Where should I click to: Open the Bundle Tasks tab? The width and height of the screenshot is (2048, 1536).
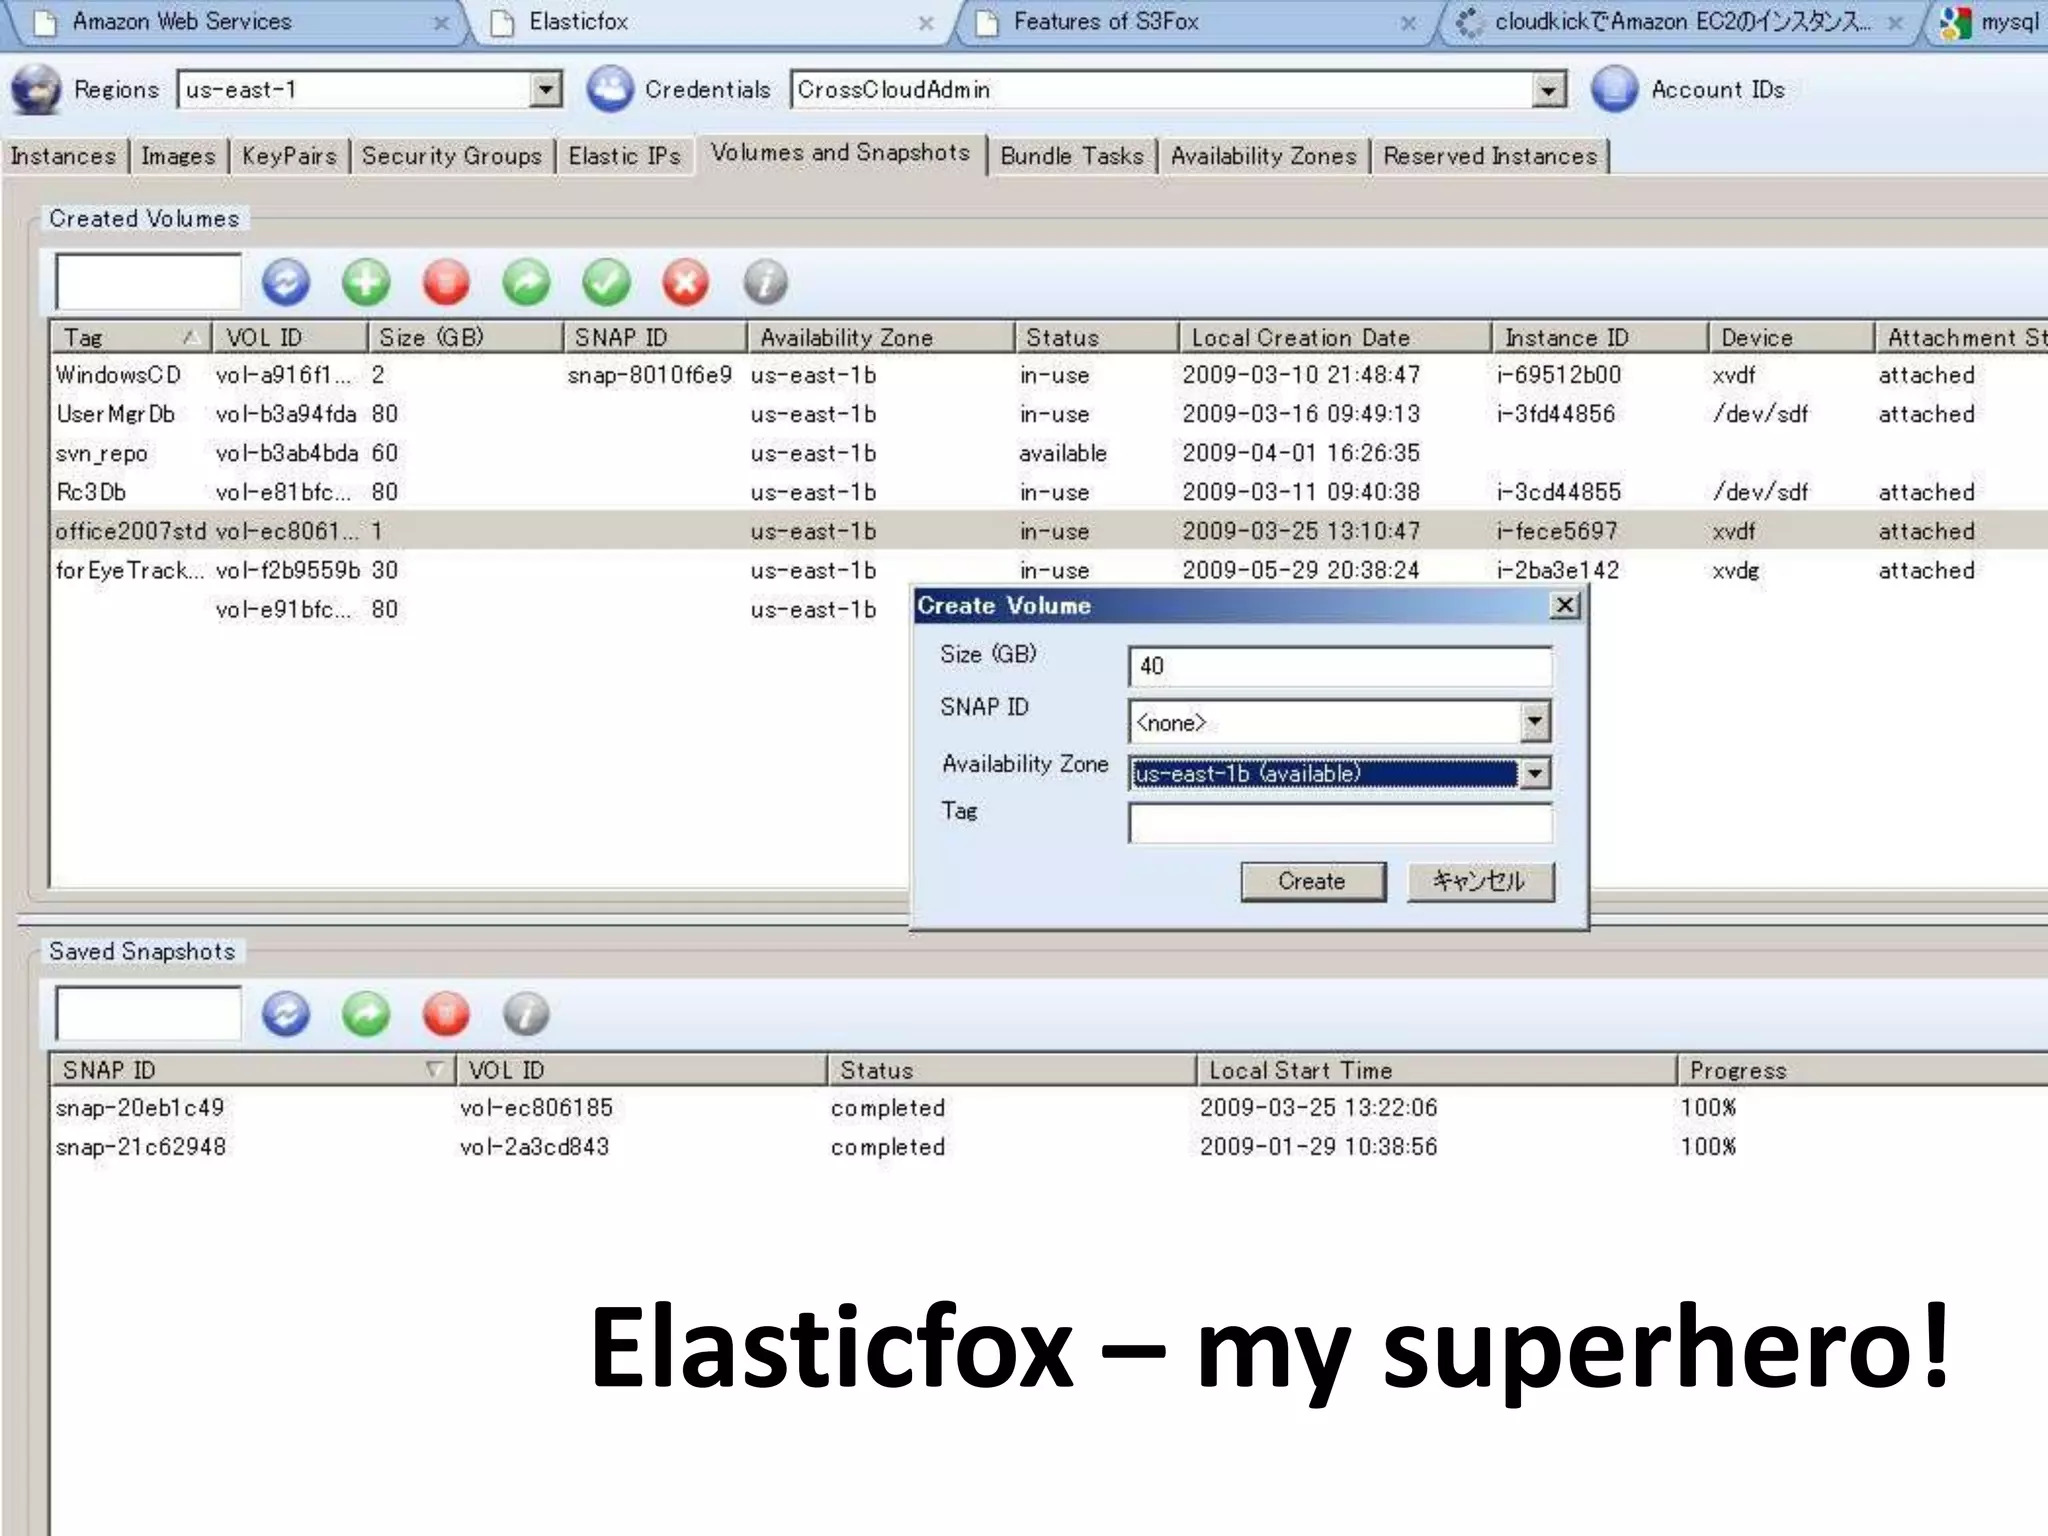(x=1072, y=156)
